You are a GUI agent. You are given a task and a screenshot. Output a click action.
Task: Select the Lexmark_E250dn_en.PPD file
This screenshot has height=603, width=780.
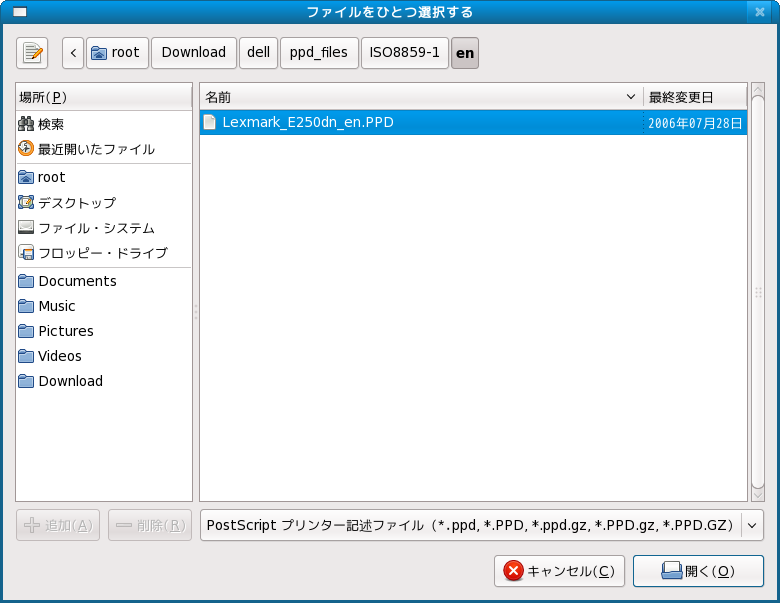308,122
